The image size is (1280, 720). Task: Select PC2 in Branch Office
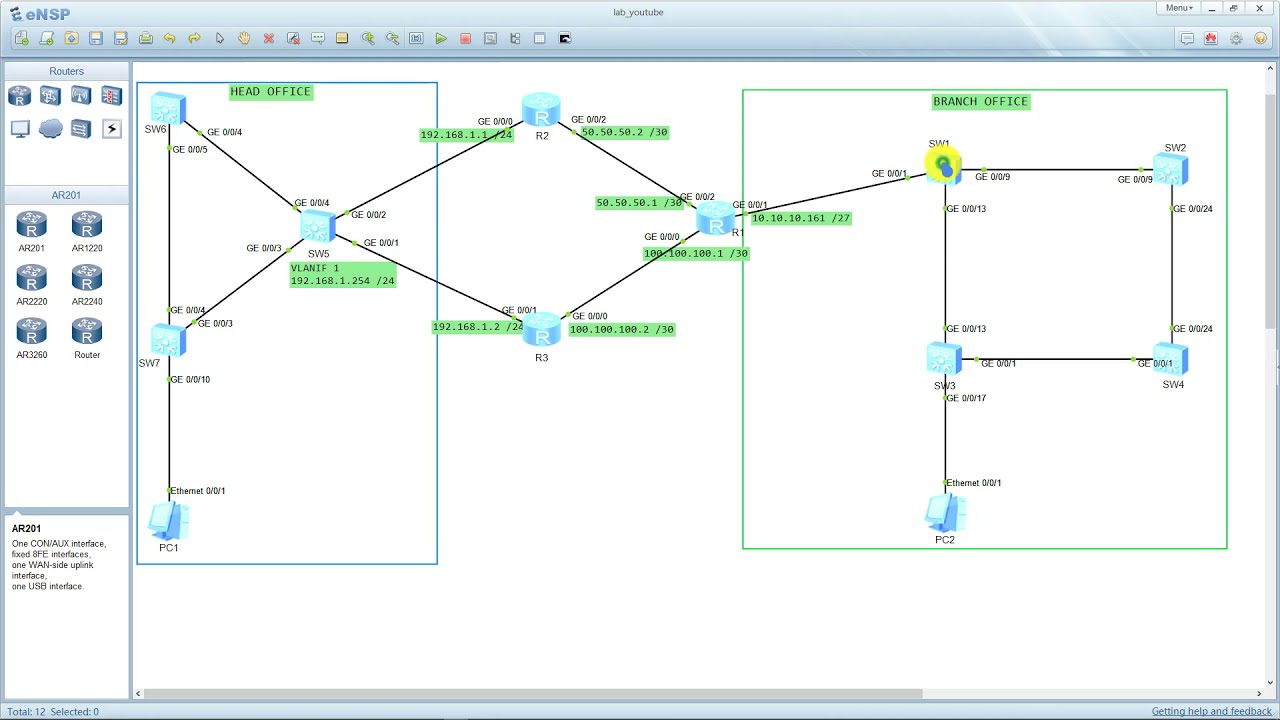944,512
